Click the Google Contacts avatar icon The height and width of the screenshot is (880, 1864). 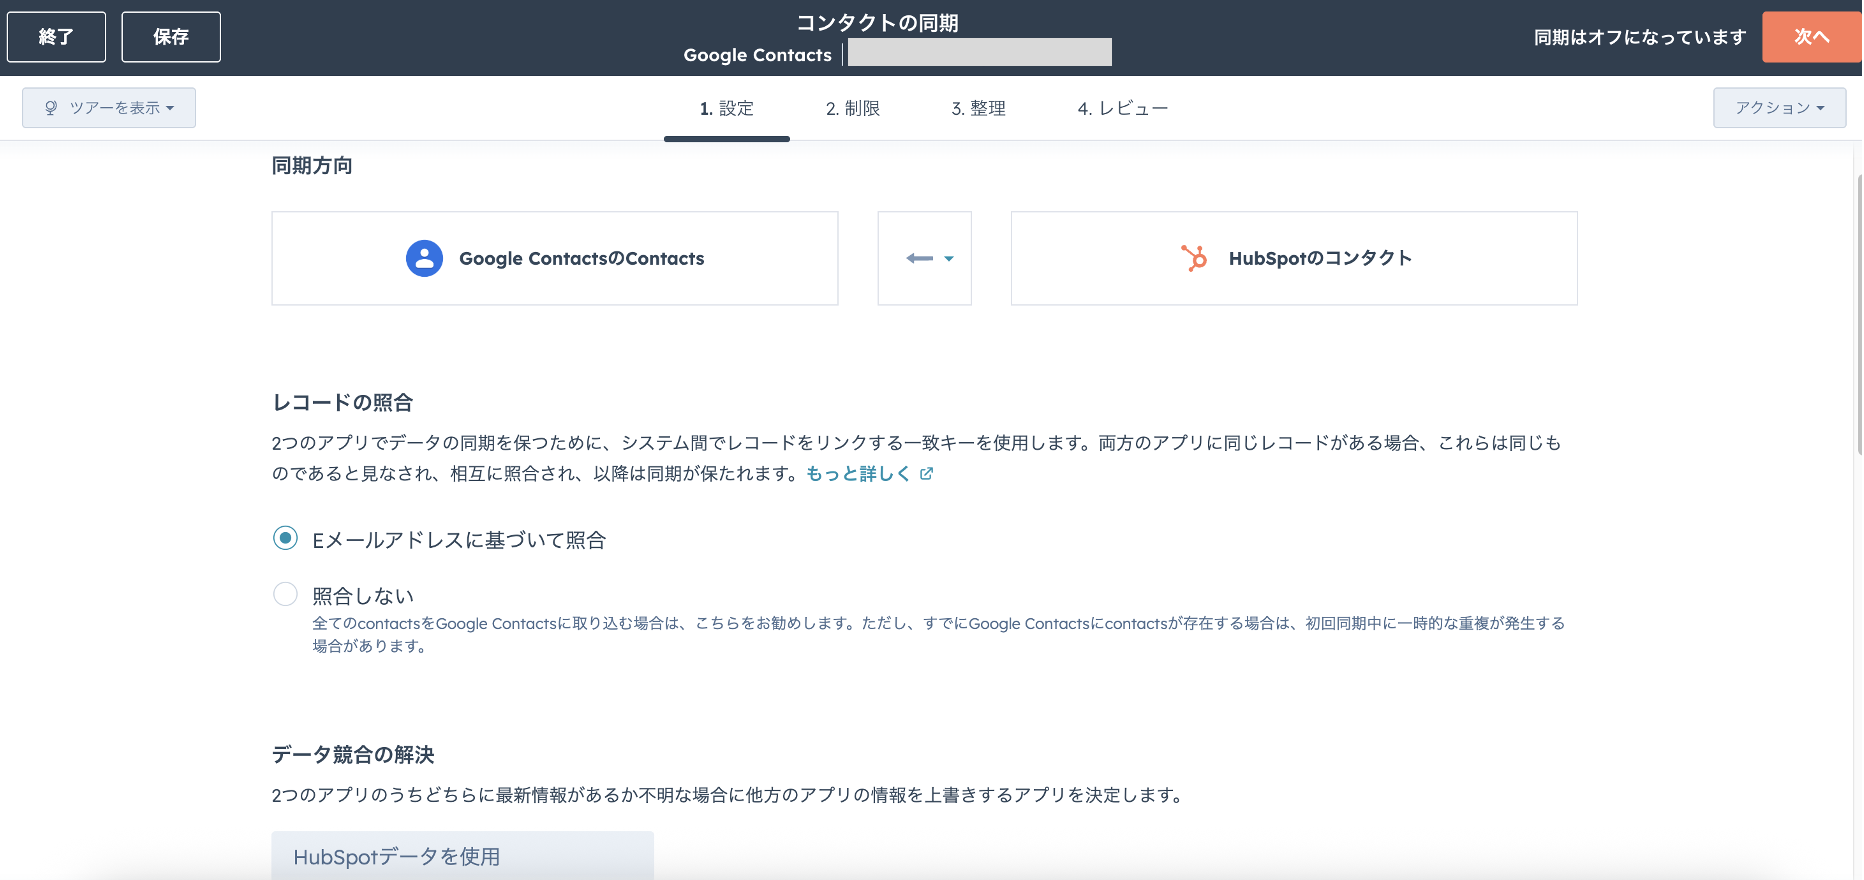424,258
